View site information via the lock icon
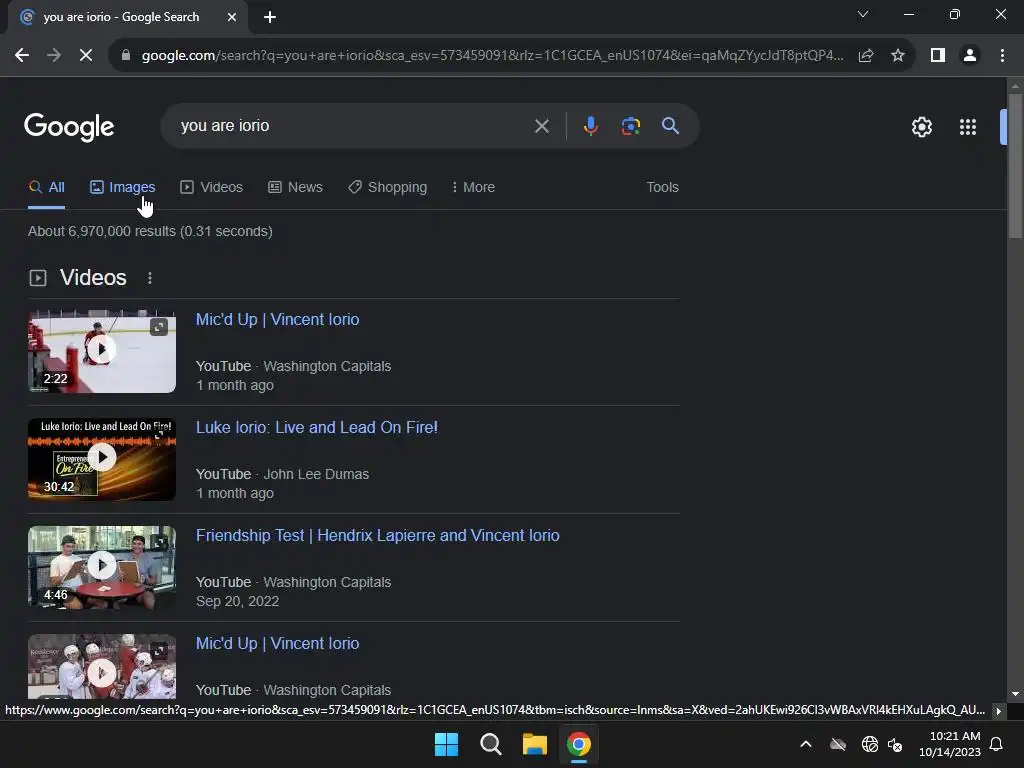Viewport: 1024px width, 768px height. (126, 56)
